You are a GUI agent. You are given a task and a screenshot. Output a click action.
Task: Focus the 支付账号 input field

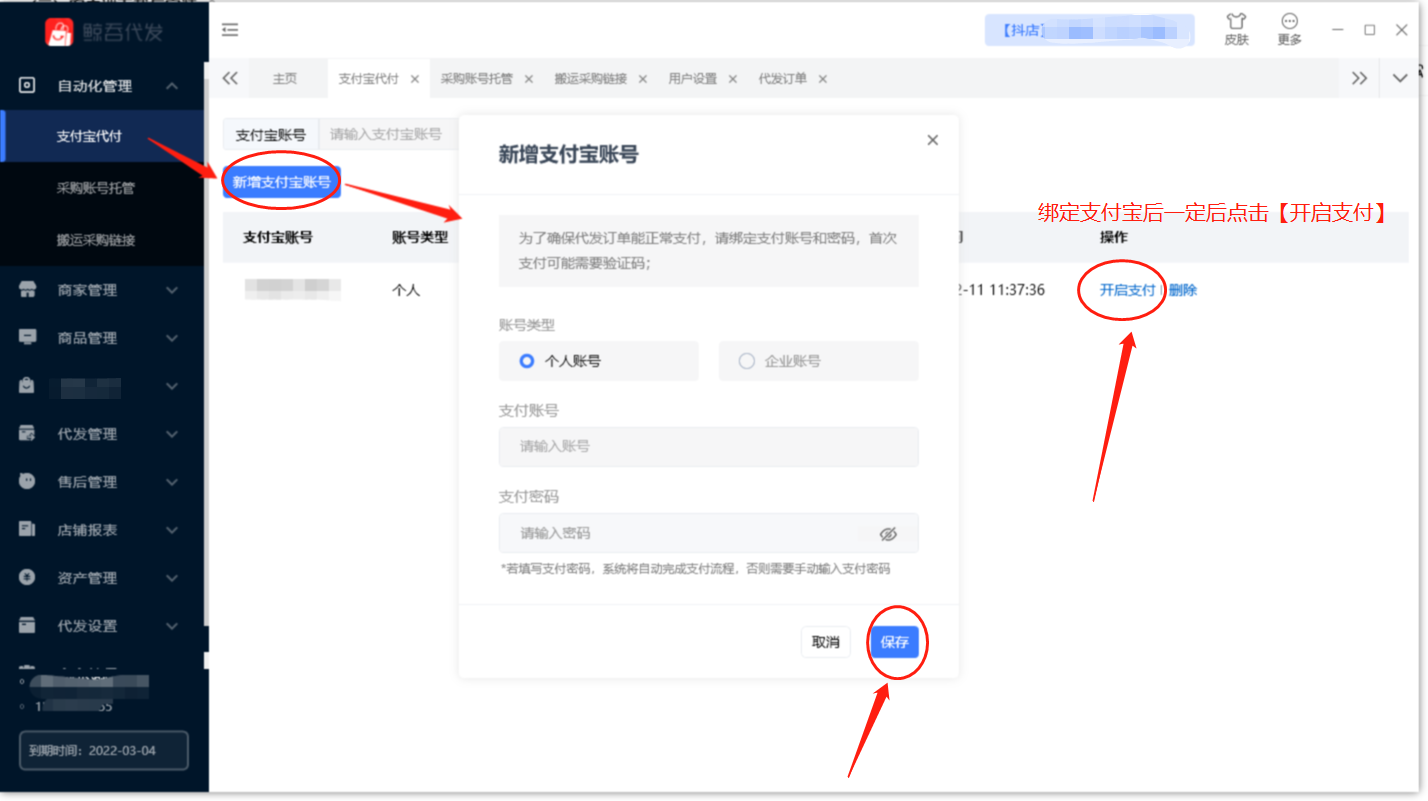pyautogui.click(x=708, y=447)
